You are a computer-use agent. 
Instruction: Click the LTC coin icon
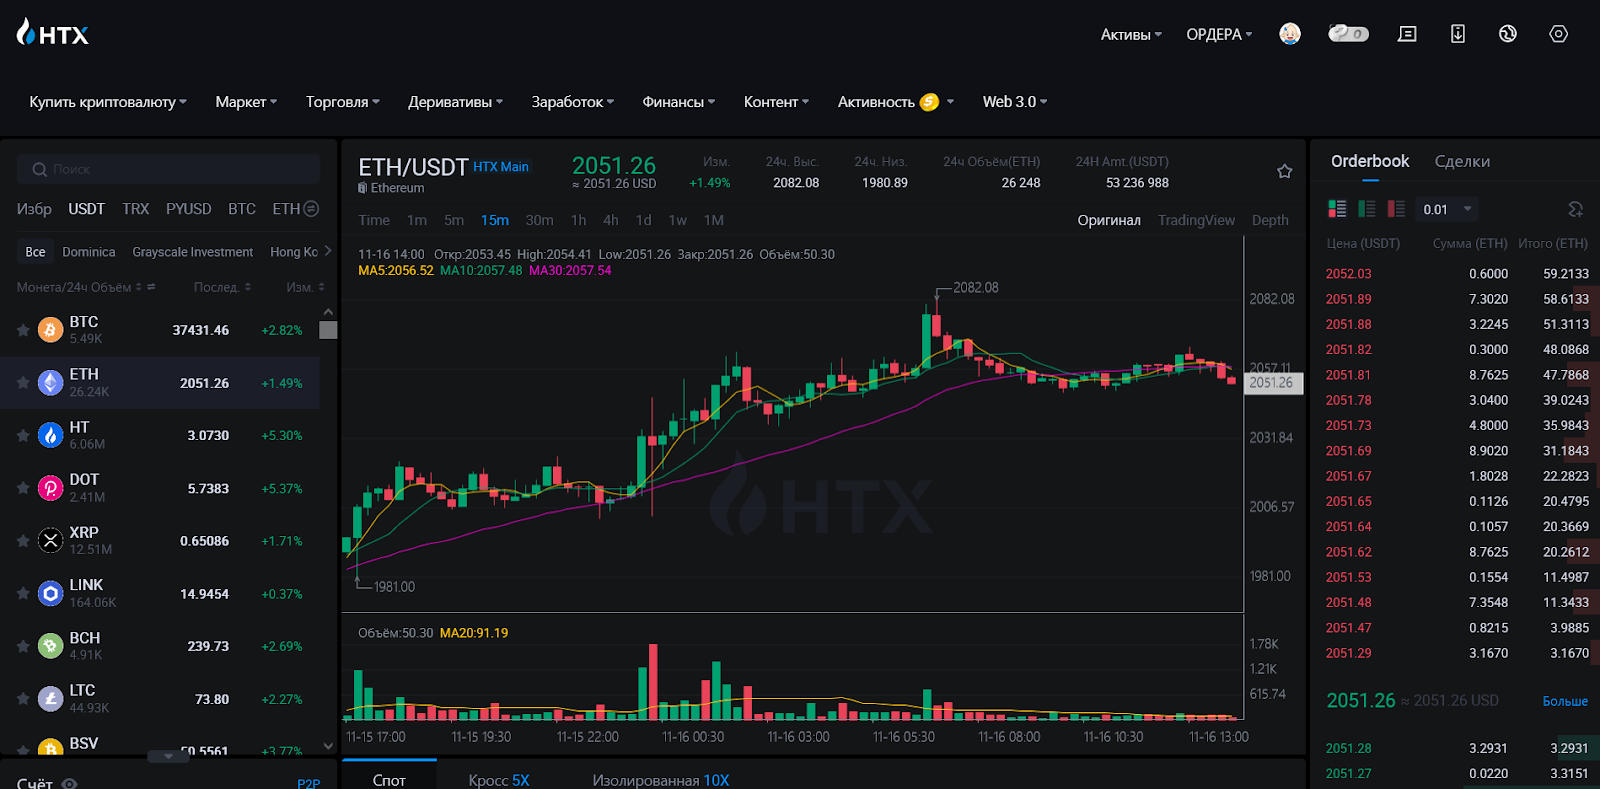pyautogui.click(x=50, y=699)
